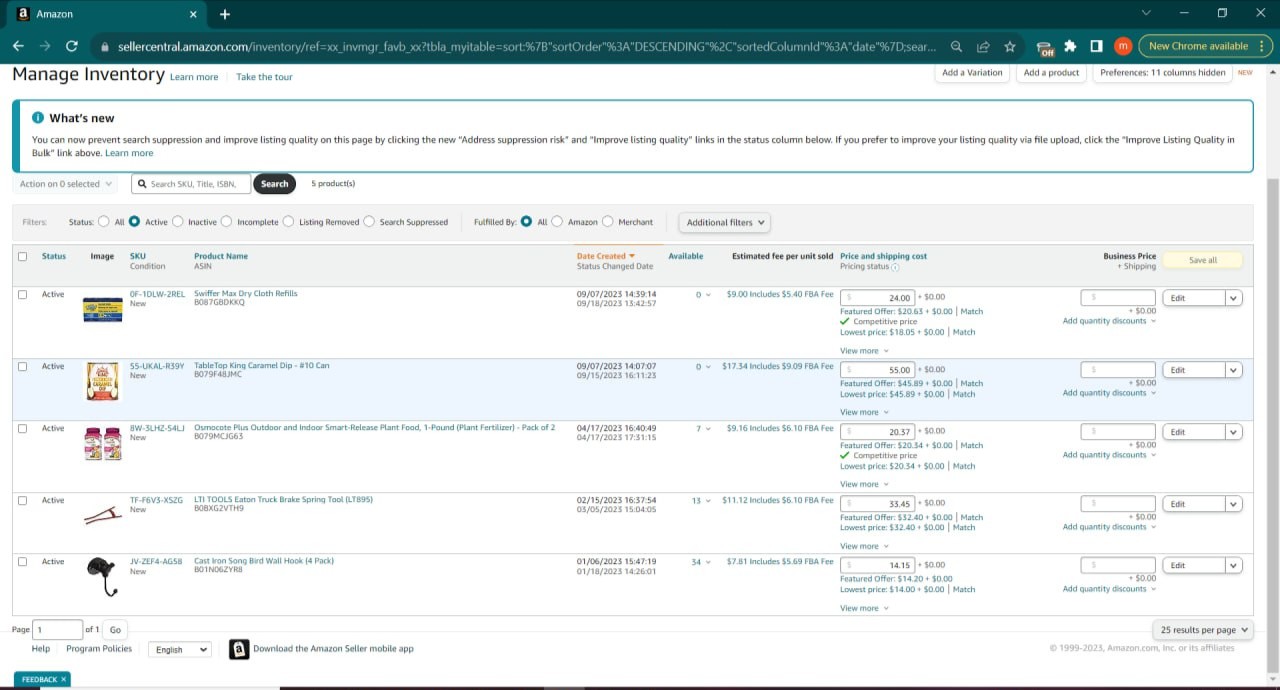Image resolution: width=1280 pixels, height=690 pixels.
Task: Open Preferences: 11 columns hidden
Action: tap(1163, 73)
